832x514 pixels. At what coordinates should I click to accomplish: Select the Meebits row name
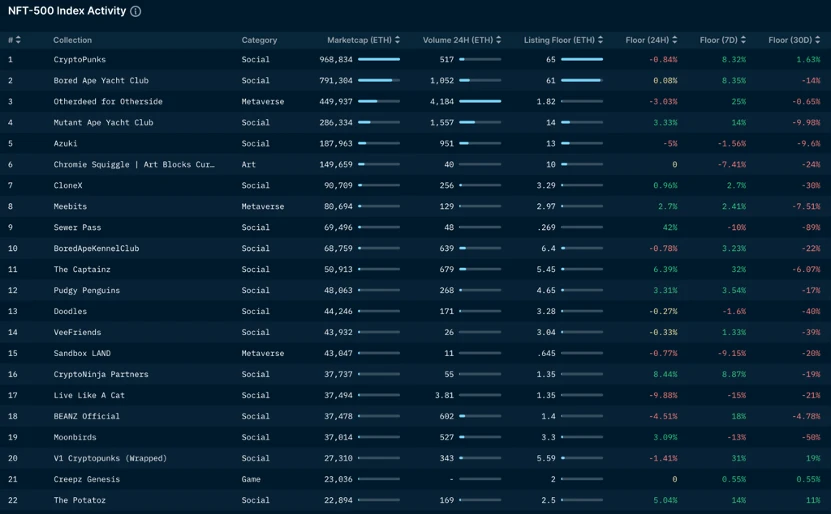pyautogui.click(x=70, y=206)
